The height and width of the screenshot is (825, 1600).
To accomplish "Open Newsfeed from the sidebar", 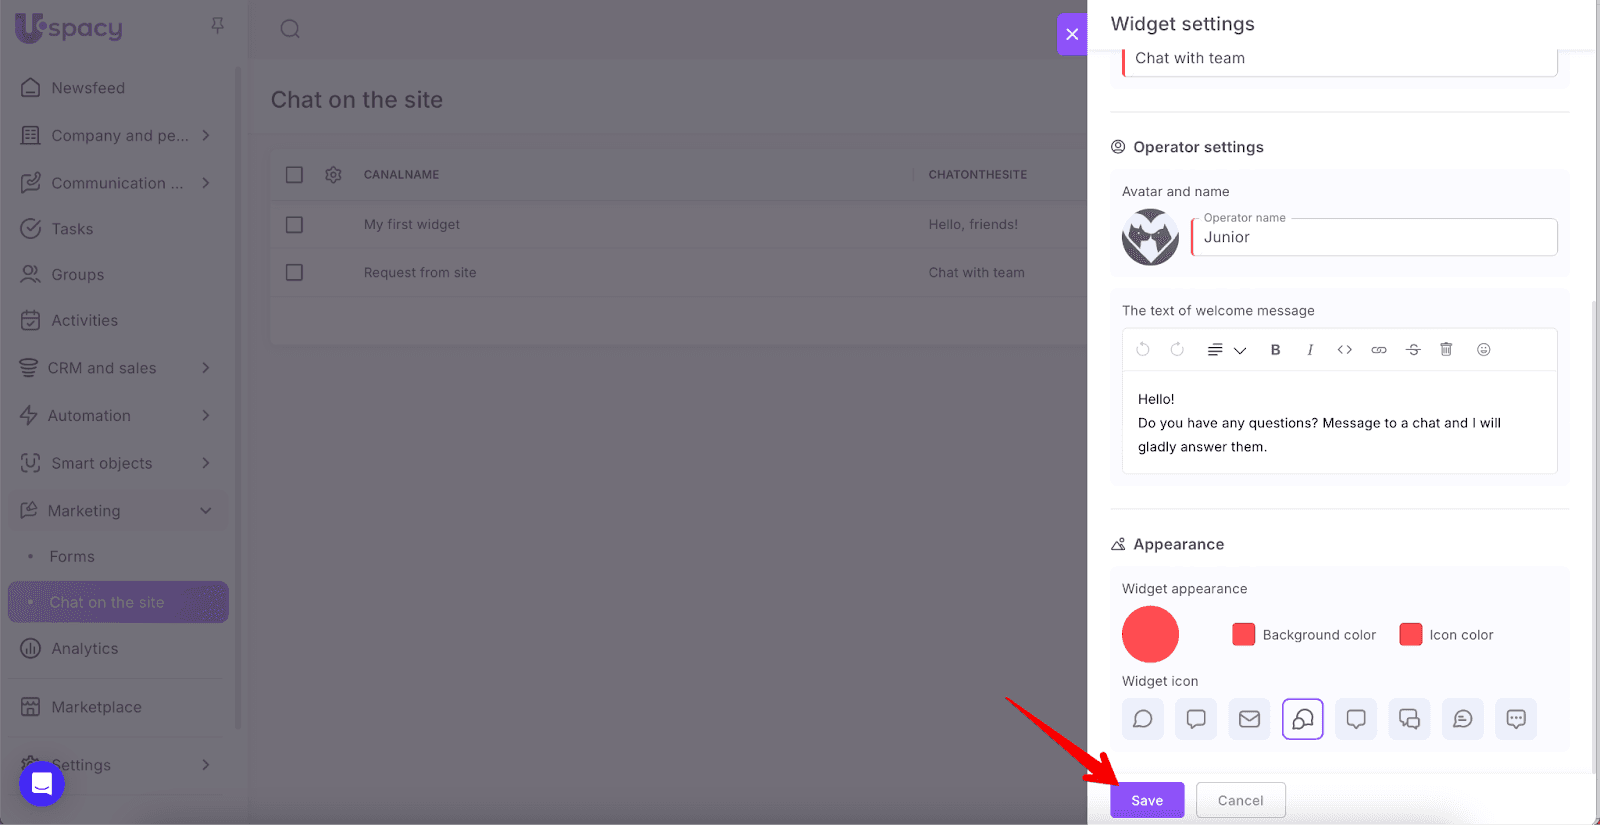I will [x=88, y=88].
